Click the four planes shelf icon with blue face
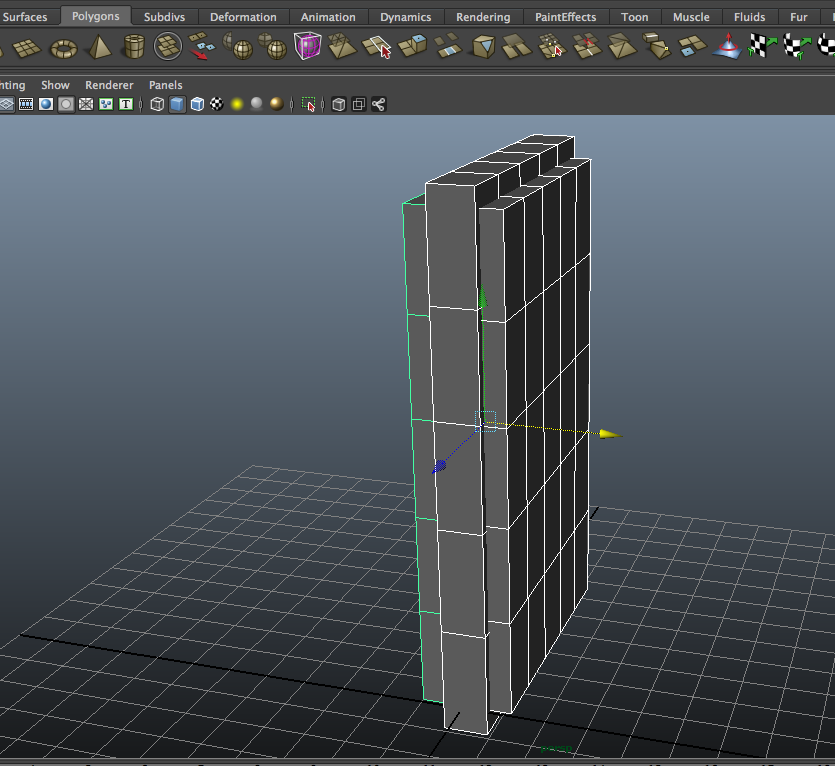835x766 pixels. [692, 46]
